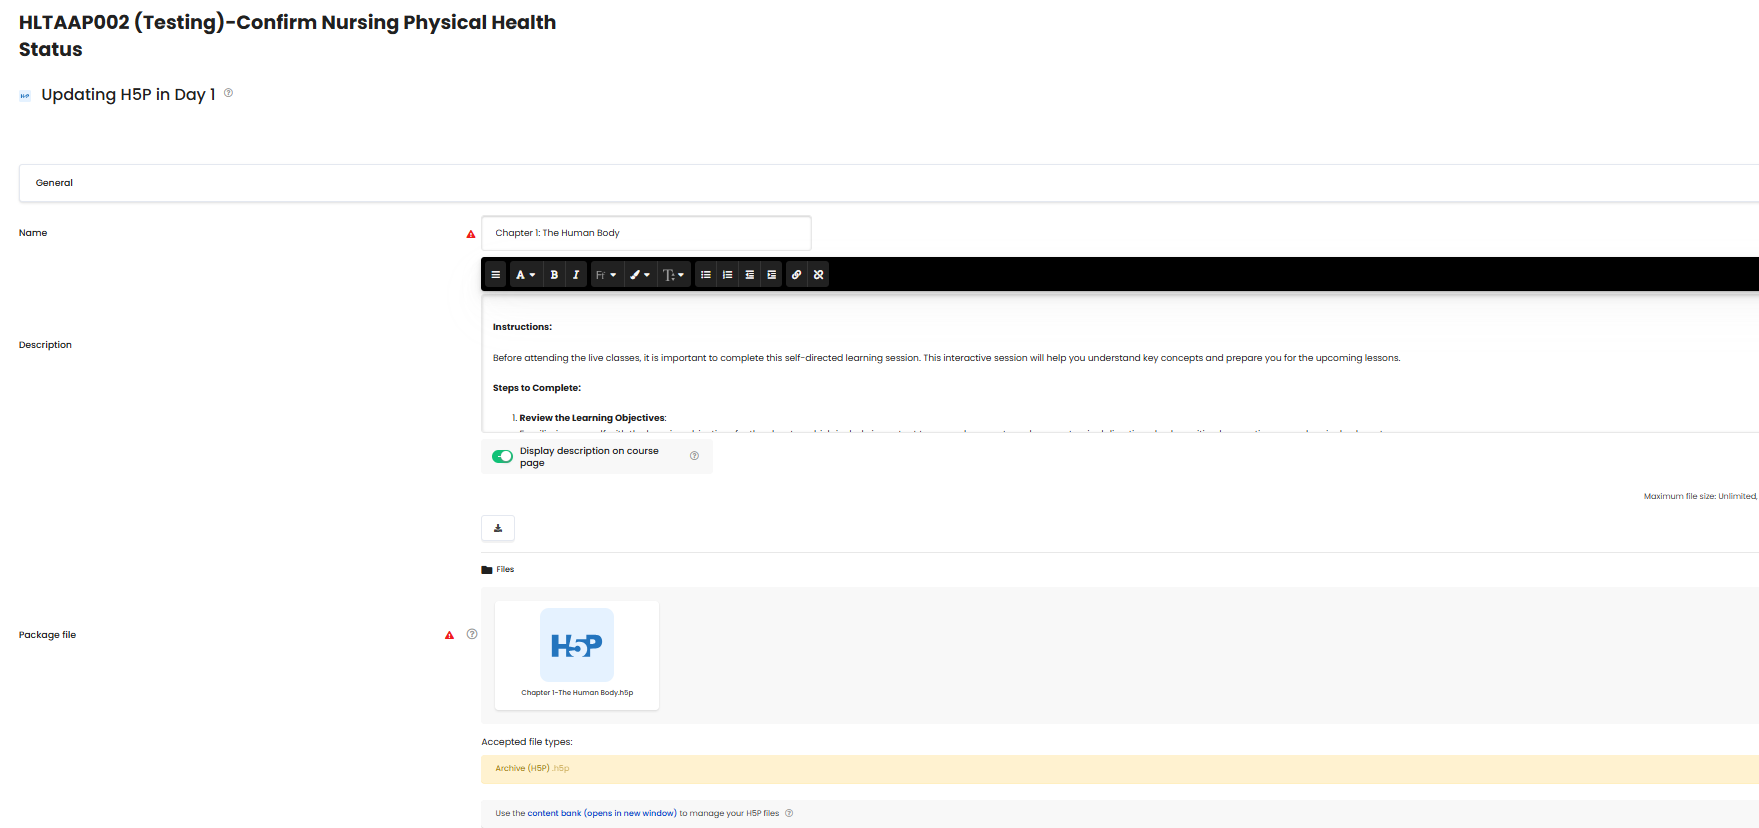Image resolution: width=1759 pixels, height=828 pixels.
Task: Click the show more buttons toolbar toggle
Action: pyautogui.click(x=495, y=275)
